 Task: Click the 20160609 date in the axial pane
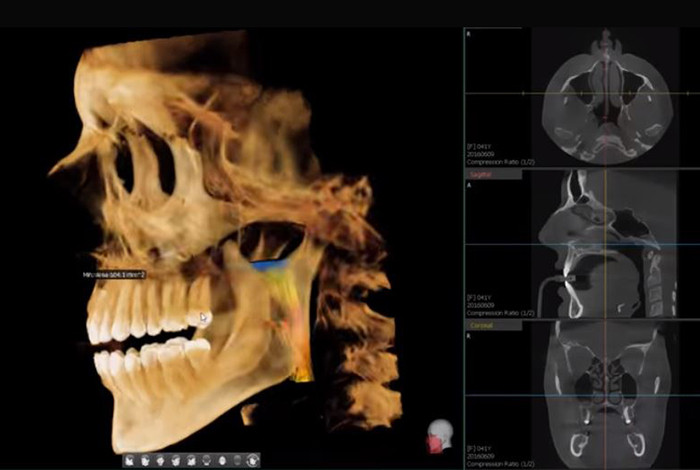pos(480,154)
